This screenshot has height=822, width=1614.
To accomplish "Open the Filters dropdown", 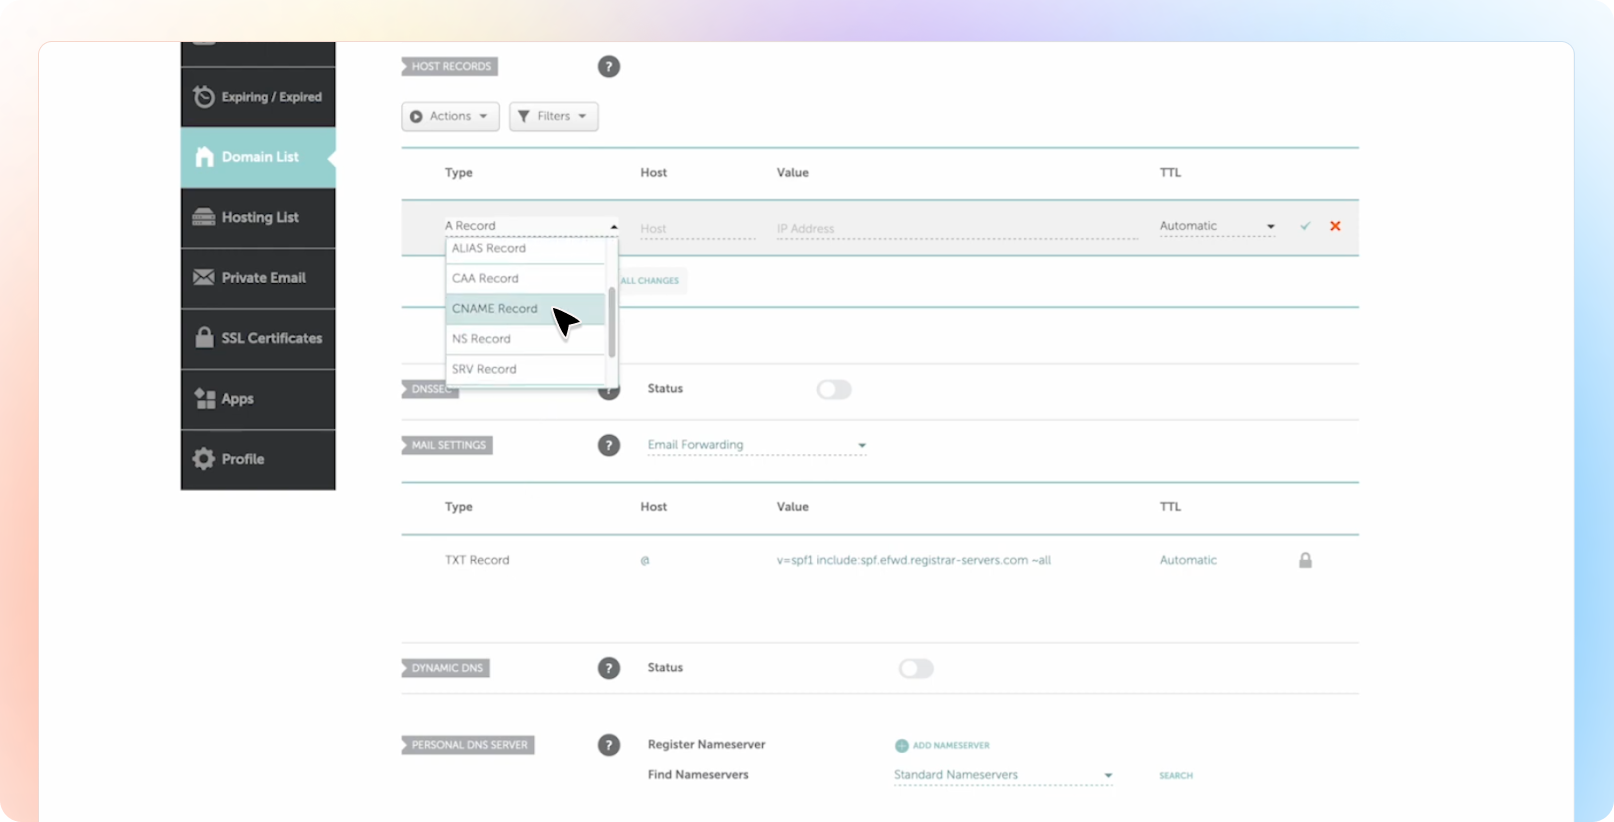I will click(554, 116).
